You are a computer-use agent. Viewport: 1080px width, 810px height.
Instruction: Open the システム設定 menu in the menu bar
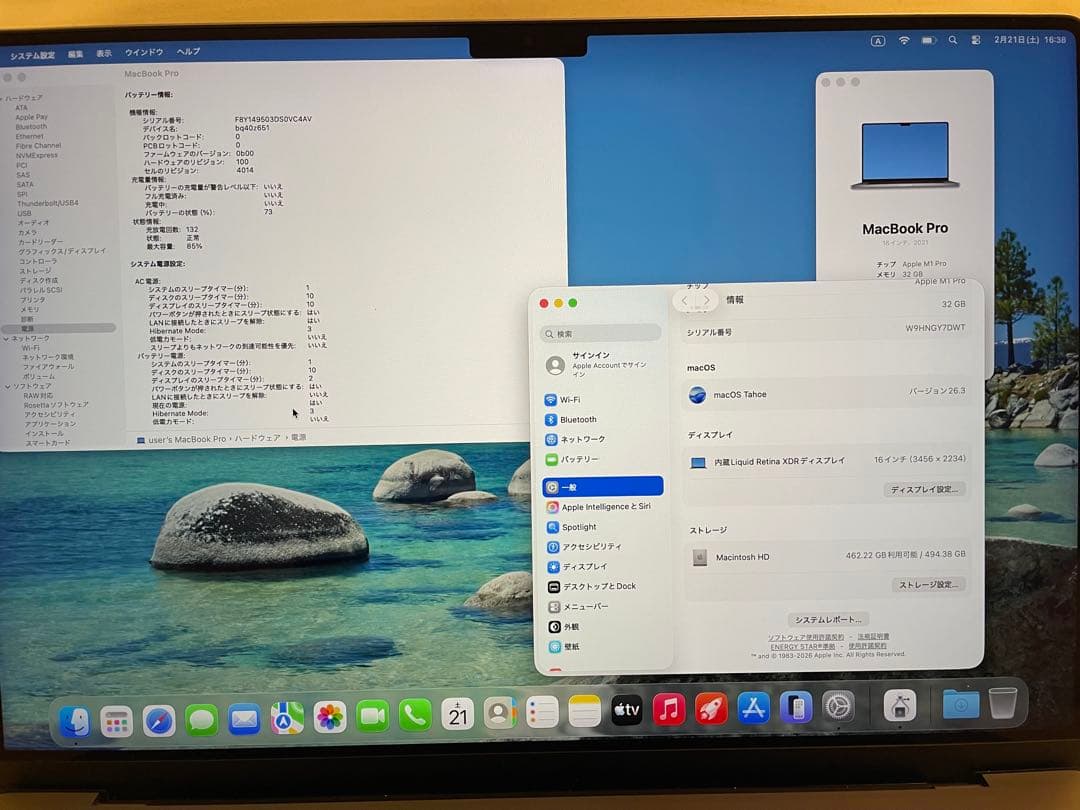[32, 55]
